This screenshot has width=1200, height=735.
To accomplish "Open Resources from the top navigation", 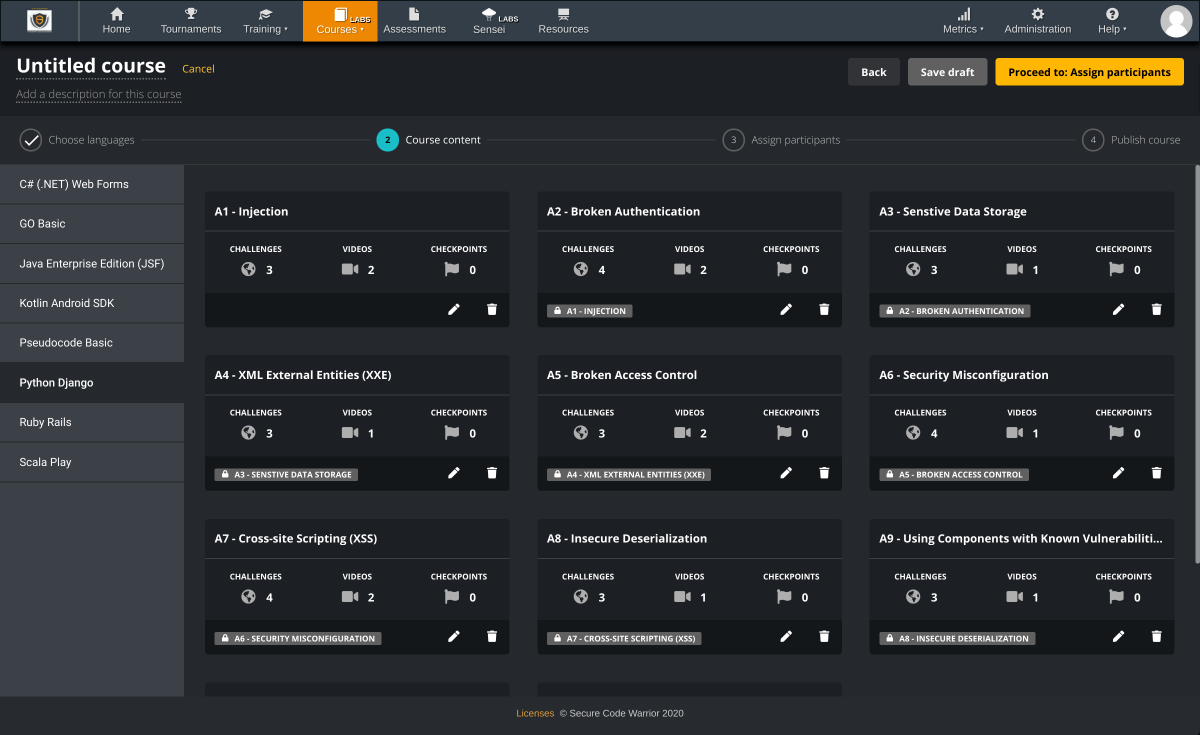I will coord(563,21).
